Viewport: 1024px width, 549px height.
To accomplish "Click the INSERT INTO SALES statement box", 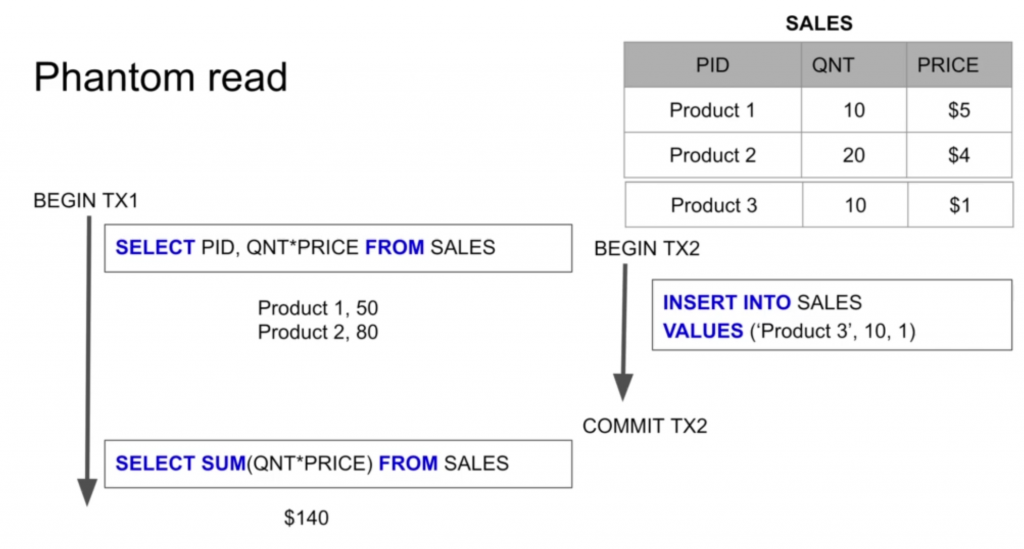I will point(832,315).
